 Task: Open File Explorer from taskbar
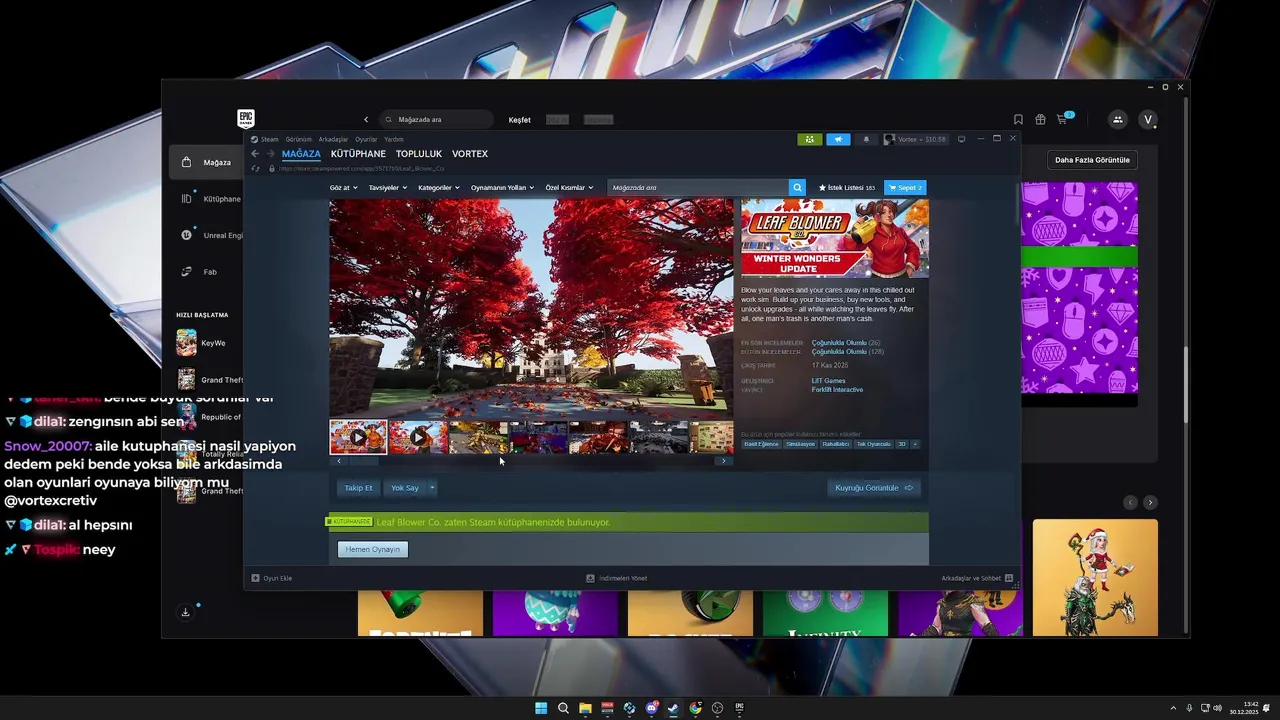pos(585,708)
